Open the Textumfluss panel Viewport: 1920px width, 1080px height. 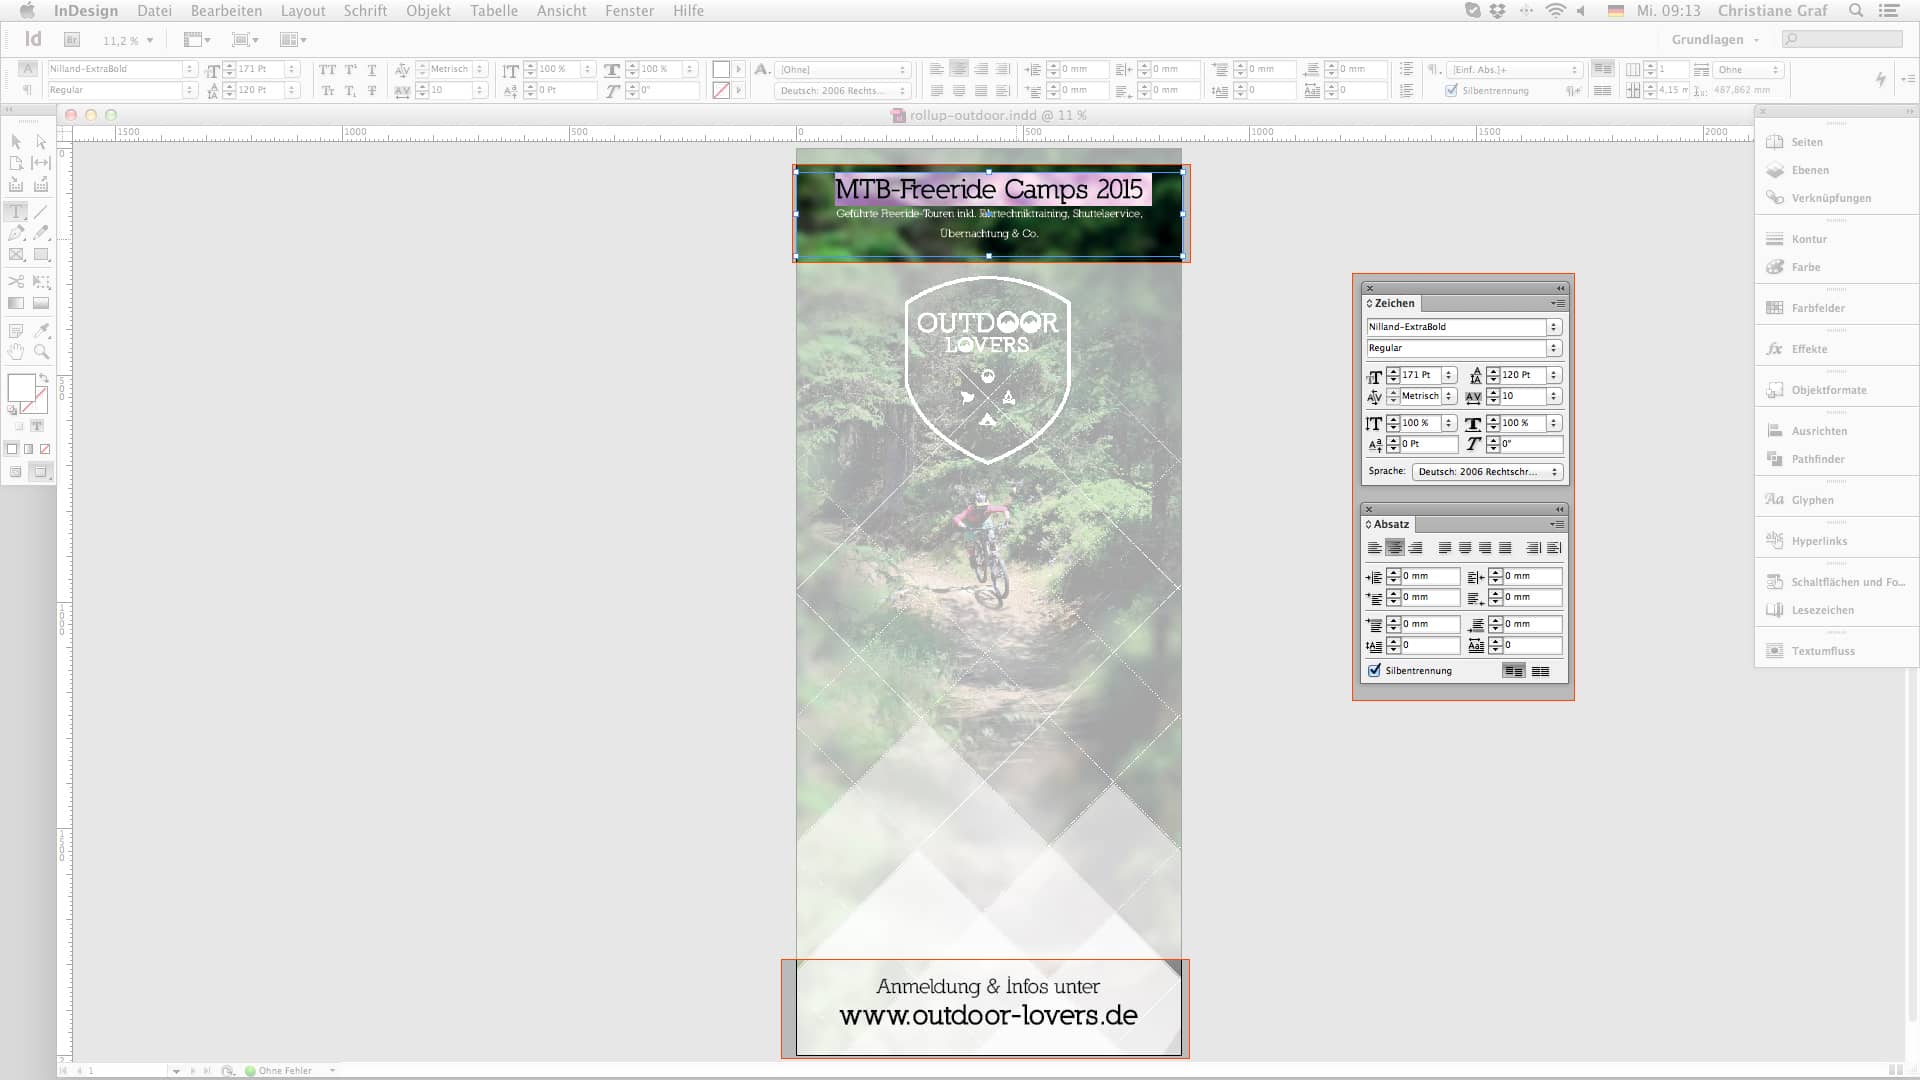tap(1822, 651)
